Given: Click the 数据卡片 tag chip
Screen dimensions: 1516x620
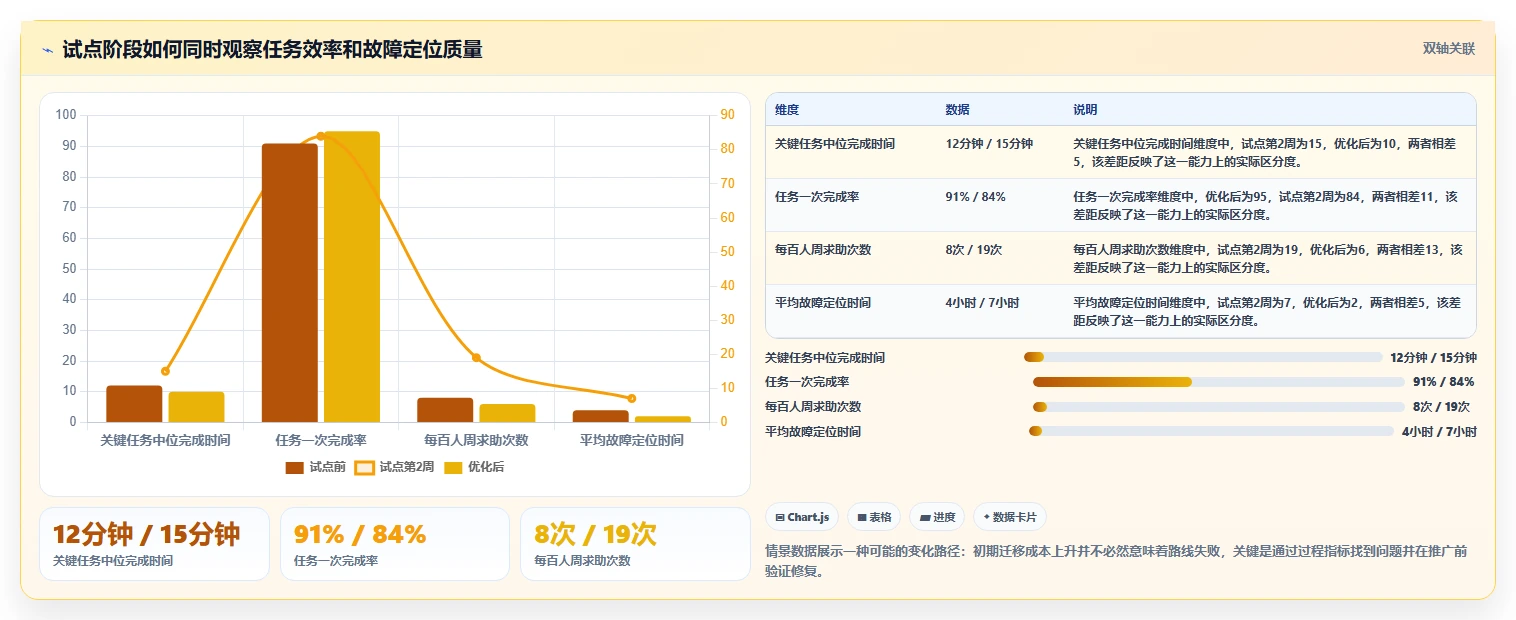Looking at the screenshot, I should [1010, 517].
